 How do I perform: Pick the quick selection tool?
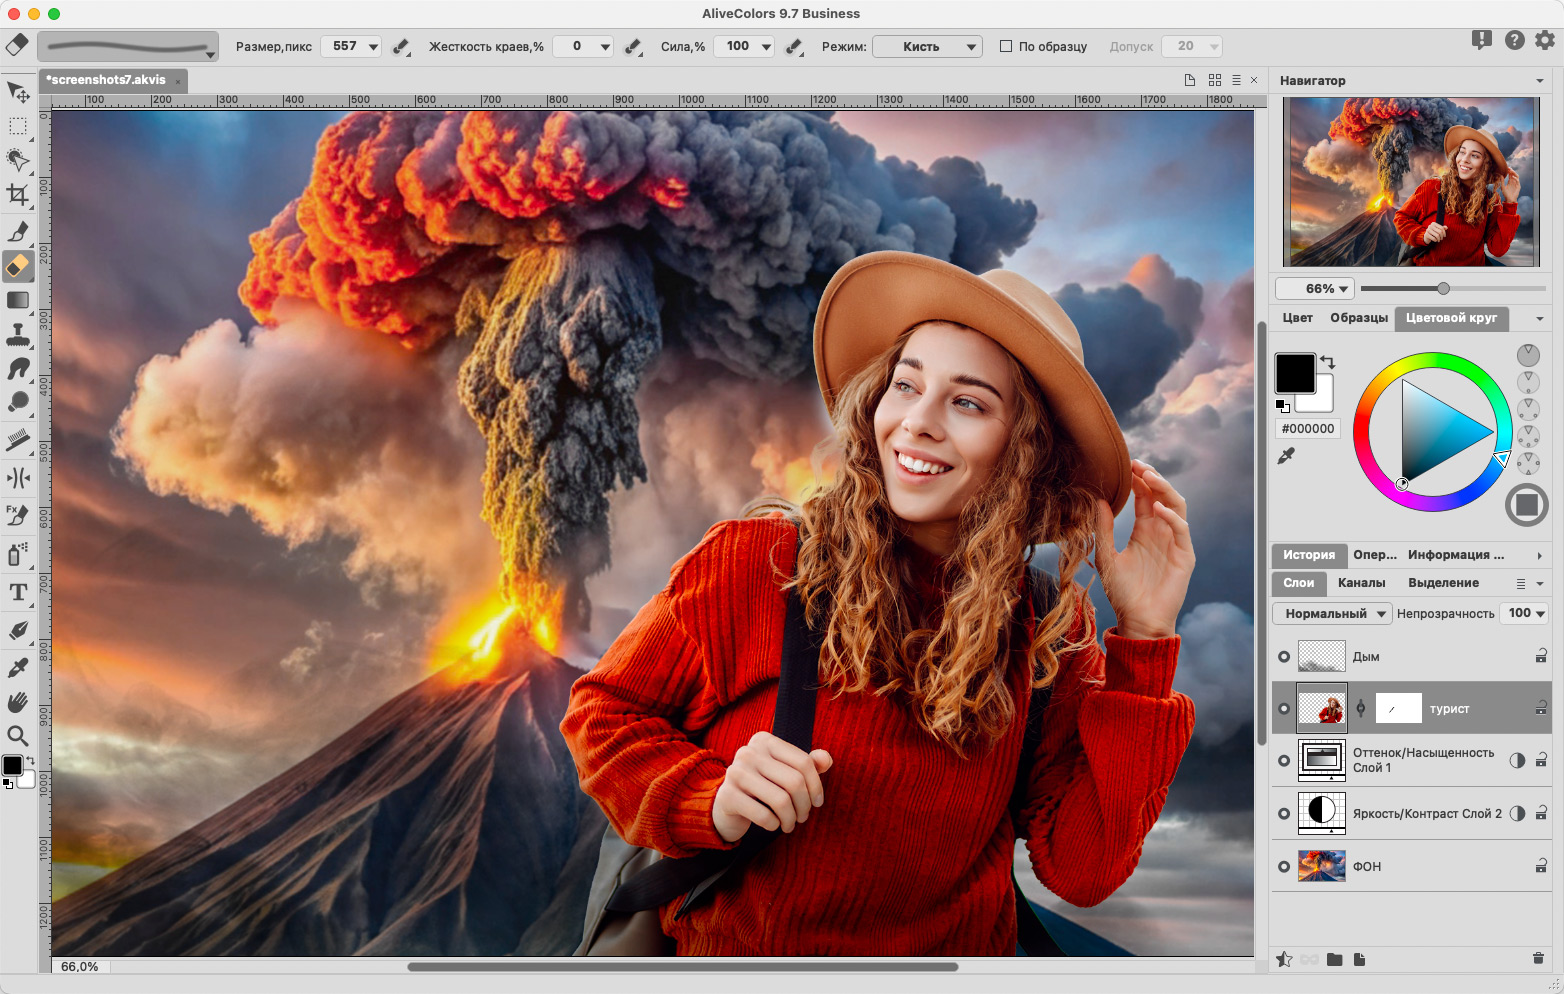18,160
